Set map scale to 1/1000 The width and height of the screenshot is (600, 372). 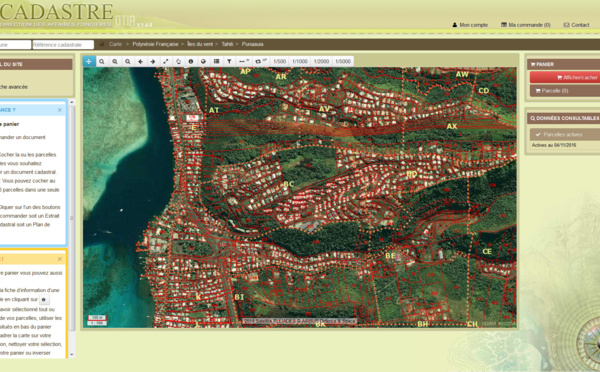click(x=300, y=61)
